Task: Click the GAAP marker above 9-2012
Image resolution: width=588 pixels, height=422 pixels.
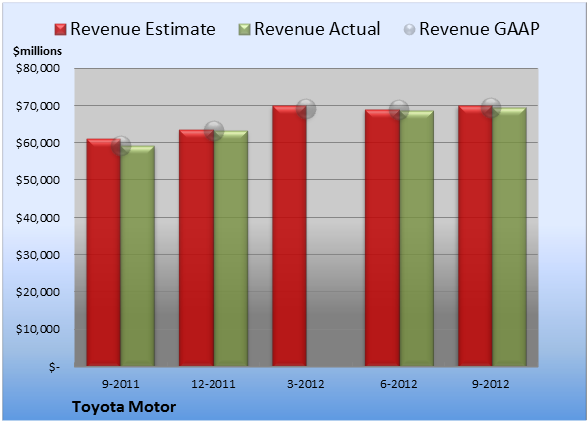Action: [x=491, y=108]
